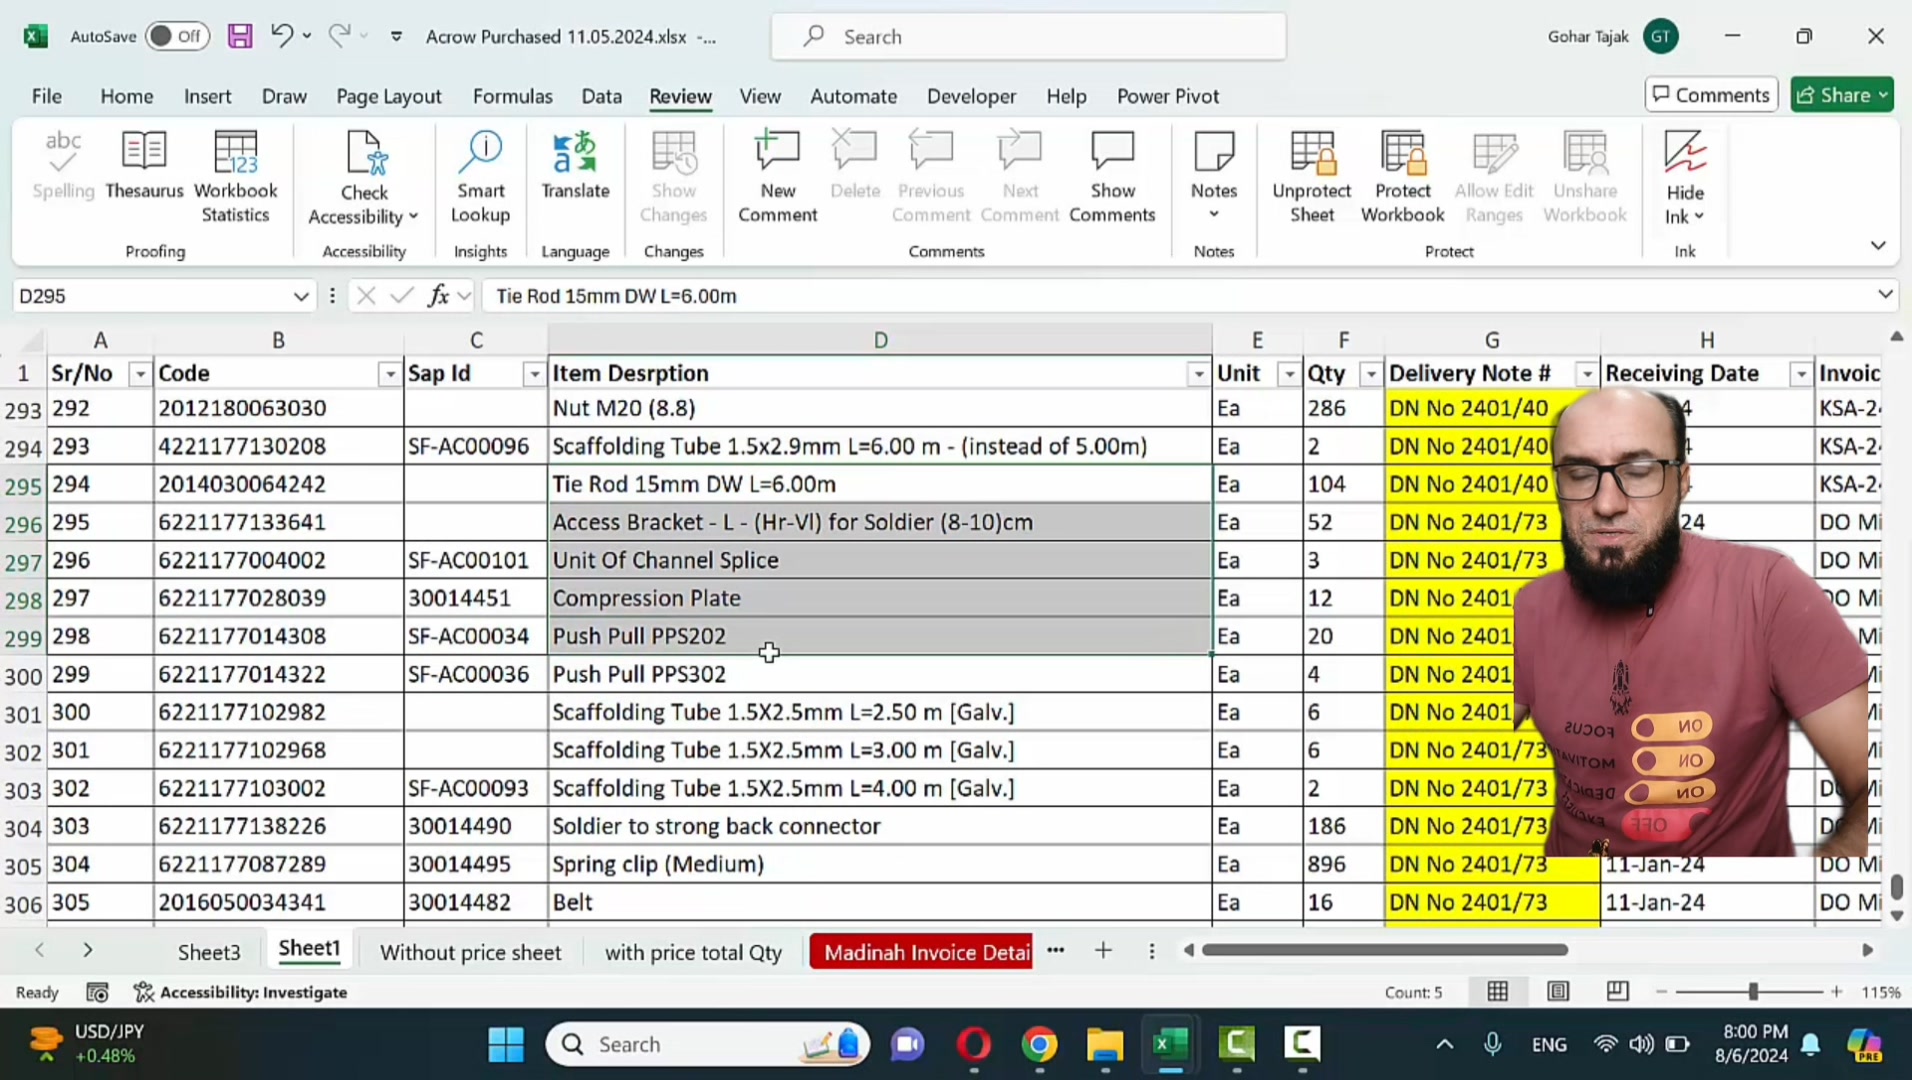Open Workbook Statistics

point(236,177)
